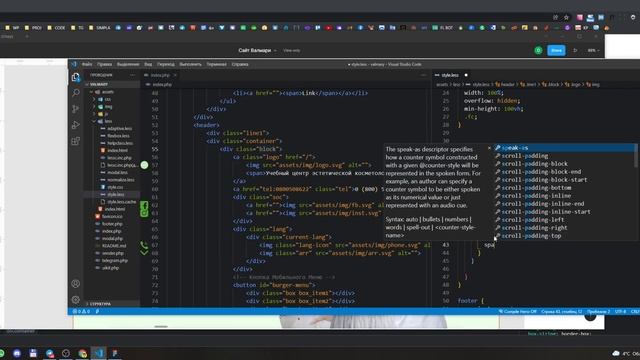Click the unsaved dot on style.less tab
The image size is (640, 360).
point(466,75)
